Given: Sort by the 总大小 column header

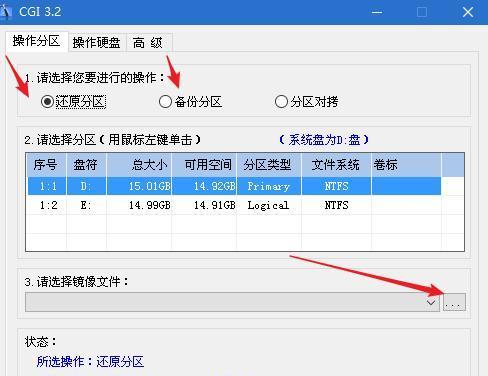Looking at the screenshot, I should click(139, 165).
